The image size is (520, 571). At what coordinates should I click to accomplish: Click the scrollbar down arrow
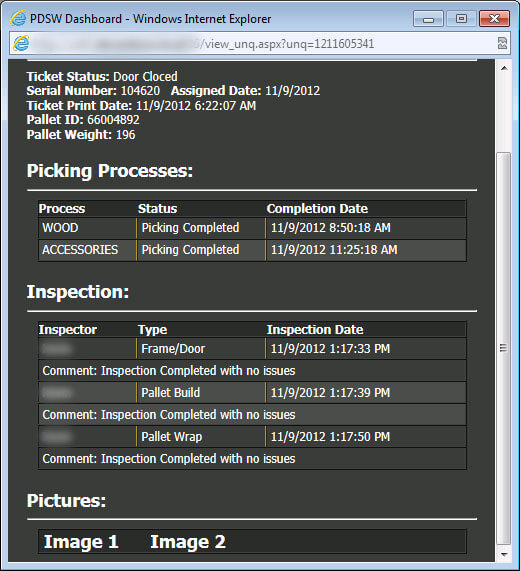coord(504,554)
